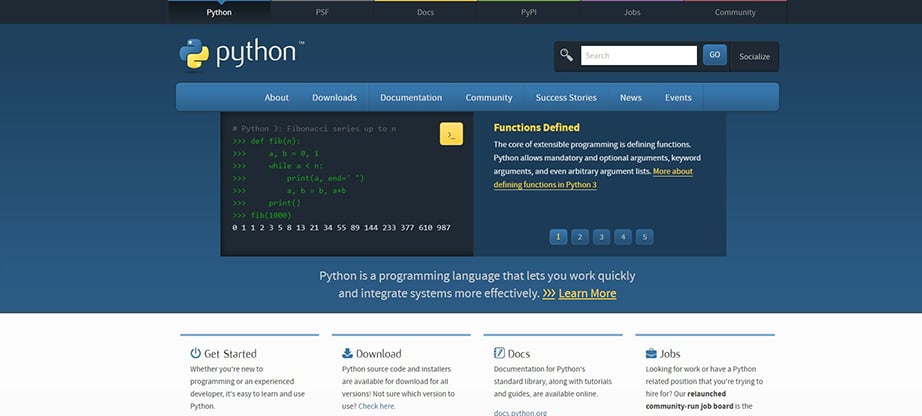
Task: Select the Python top tab
Action: coord(219,12)
